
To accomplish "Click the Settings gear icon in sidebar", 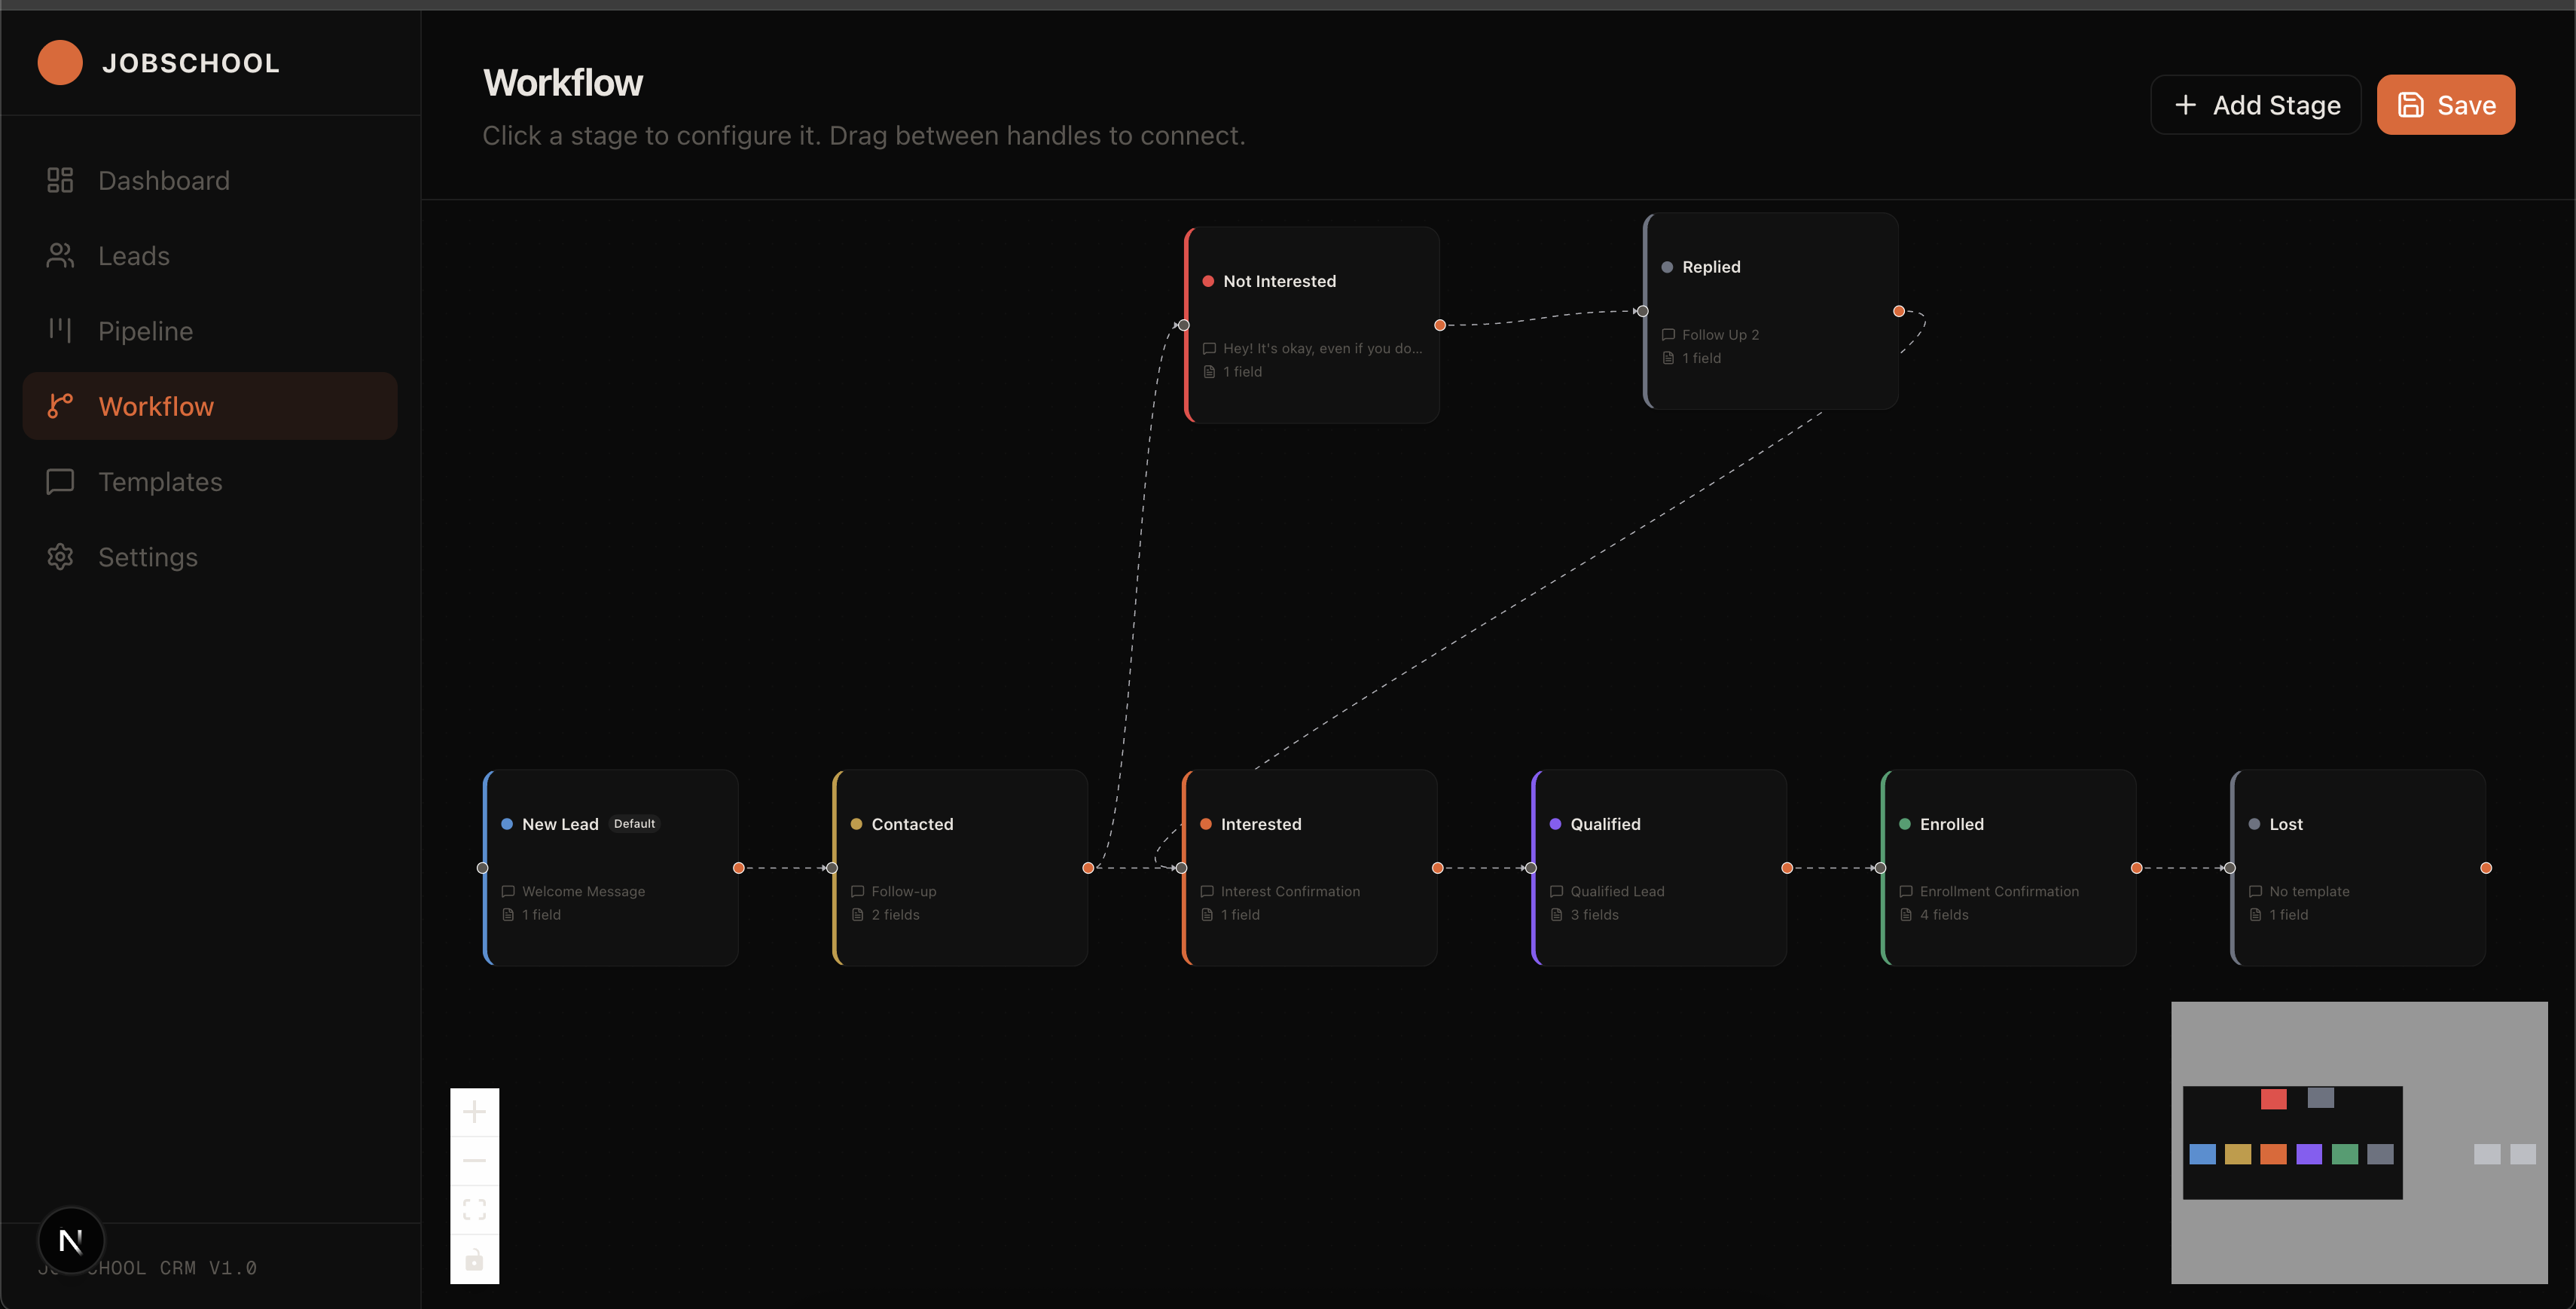I will 60,557.
